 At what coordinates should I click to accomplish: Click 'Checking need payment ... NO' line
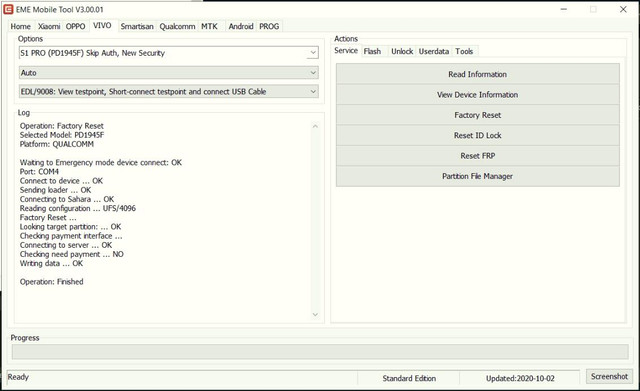point(71,254)
